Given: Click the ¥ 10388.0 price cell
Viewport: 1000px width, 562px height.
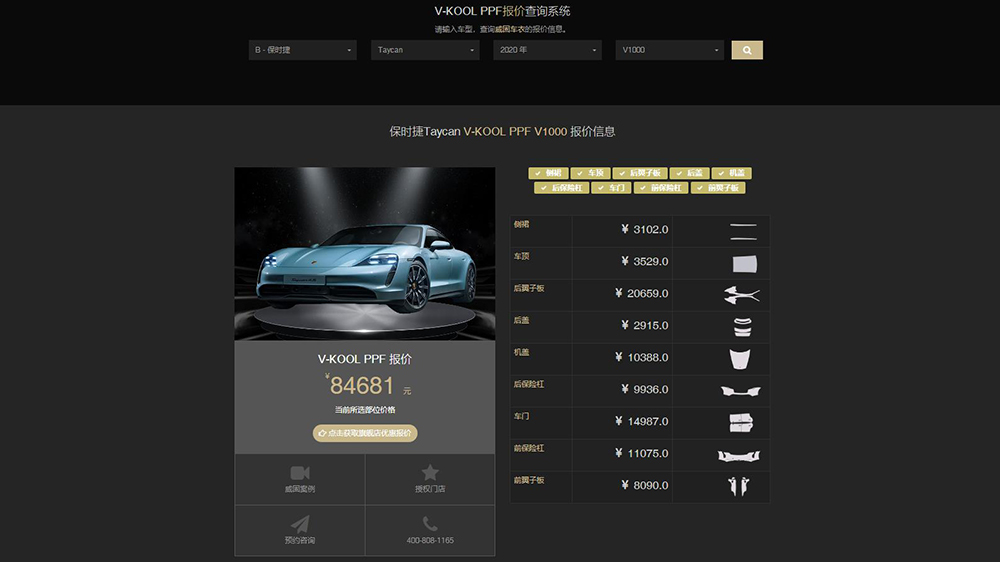Looking at the screenshot, I should point(622,359).
